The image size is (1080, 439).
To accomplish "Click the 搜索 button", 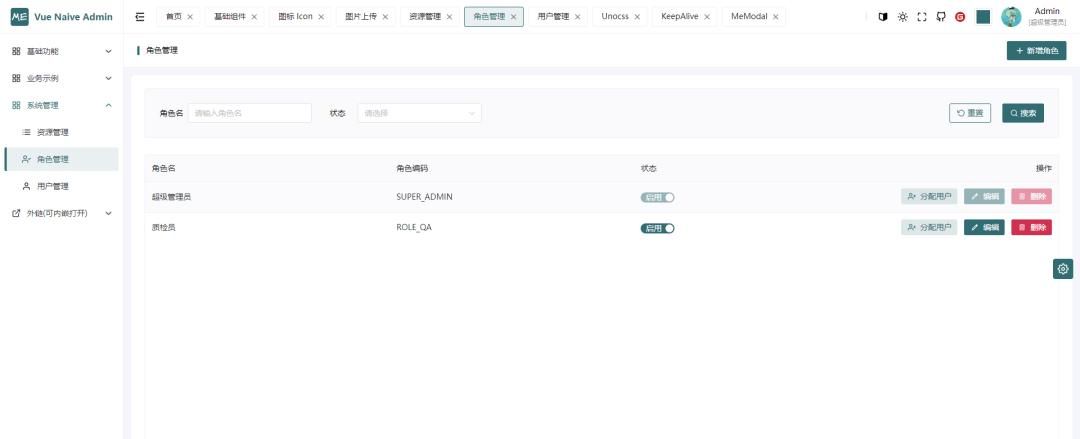I will [1023, 113].
